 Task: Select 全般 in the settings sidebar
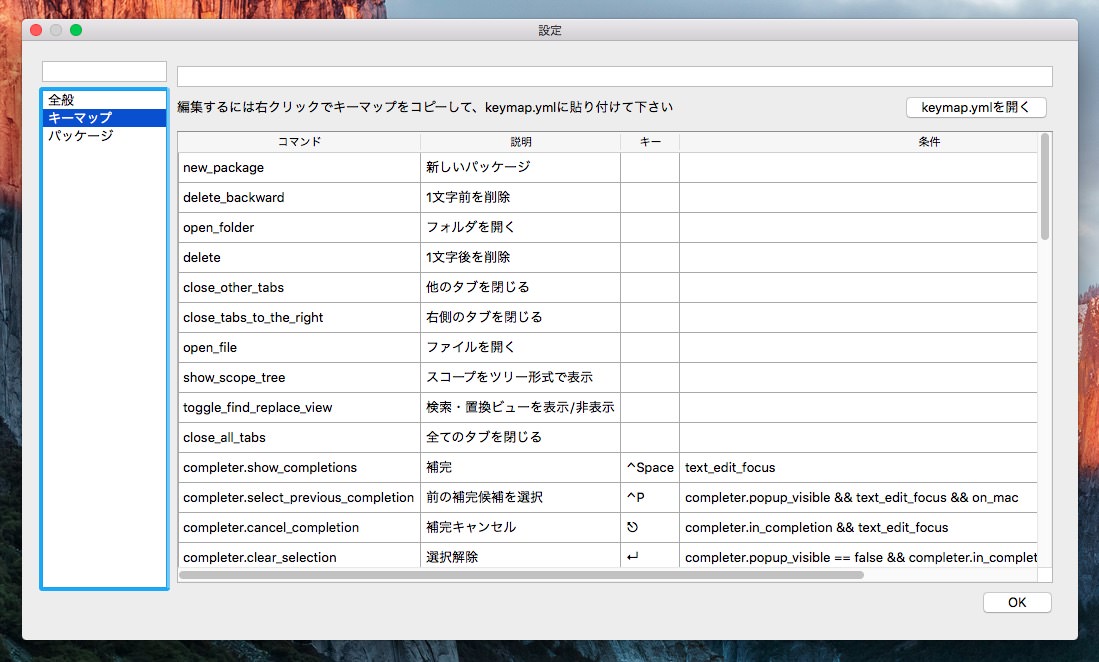tap(62, 100)
